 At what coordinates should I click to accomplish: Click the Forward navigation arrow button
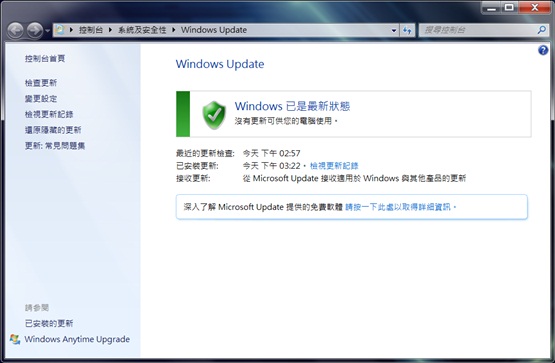pyautogui.click(x=35, y=30)
